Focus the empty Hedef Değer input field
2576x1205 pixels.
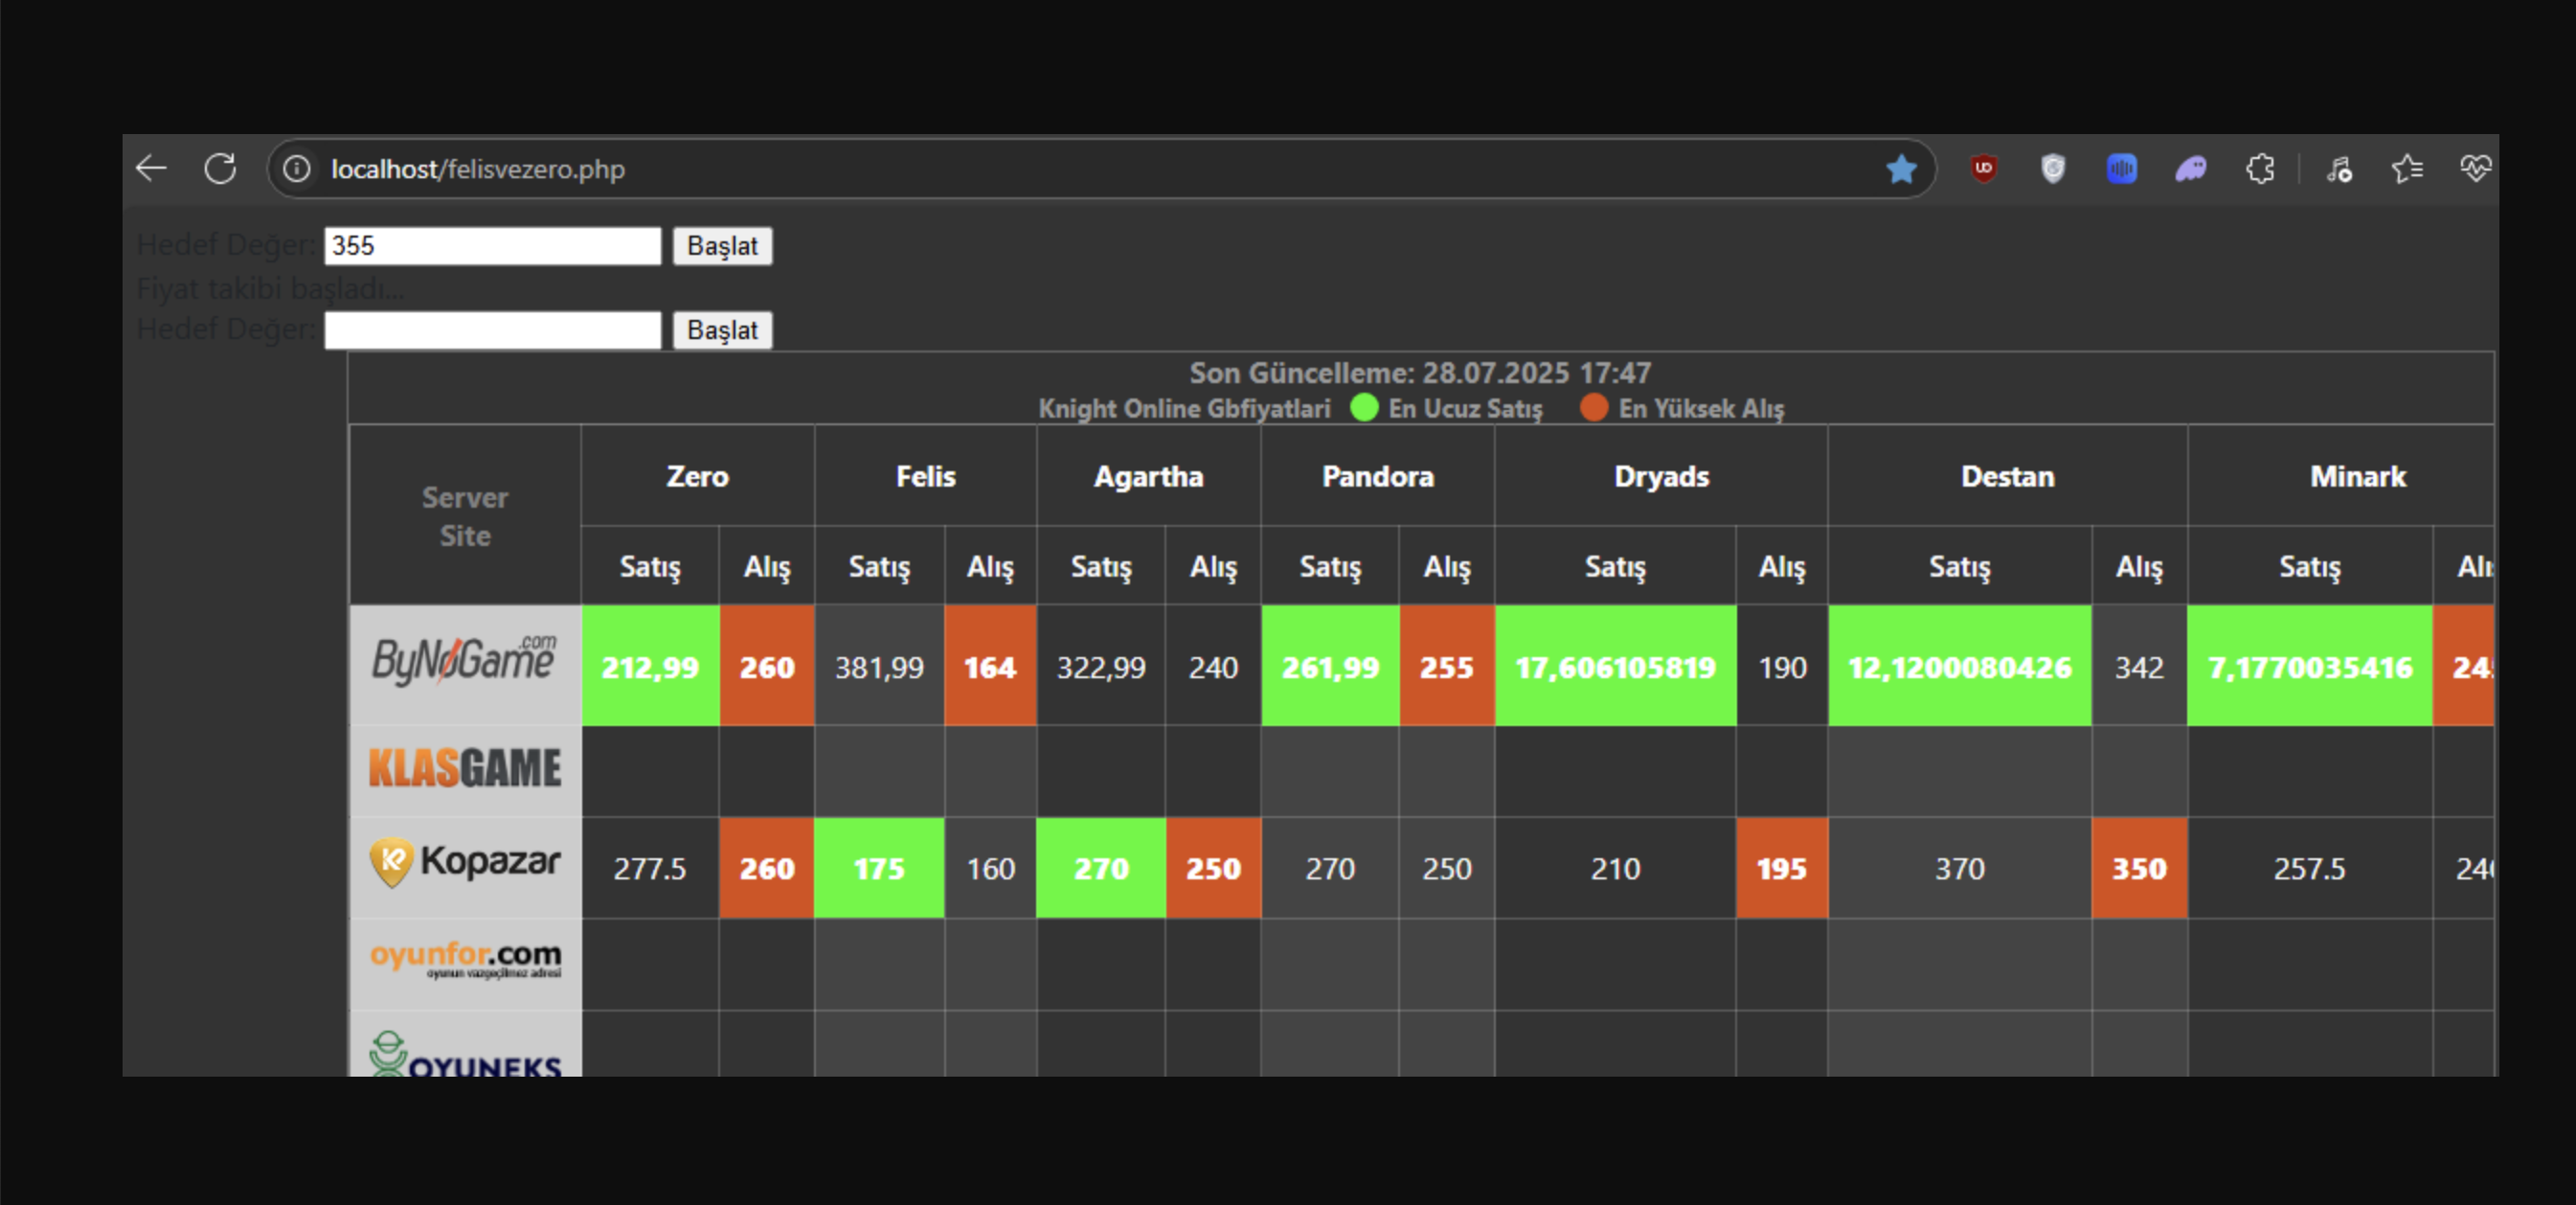pos(493,330)
